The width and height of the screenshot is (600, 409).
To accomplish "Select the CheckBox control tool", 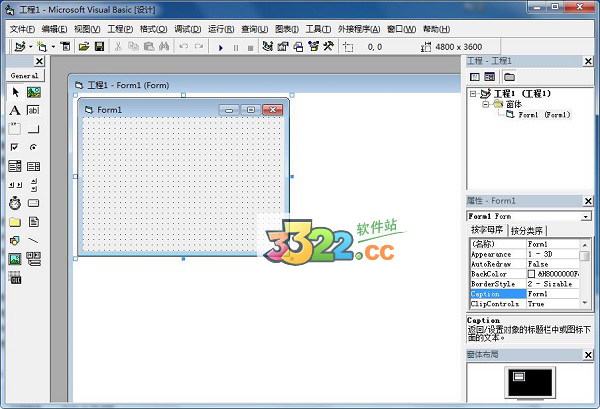I will 15,147.
